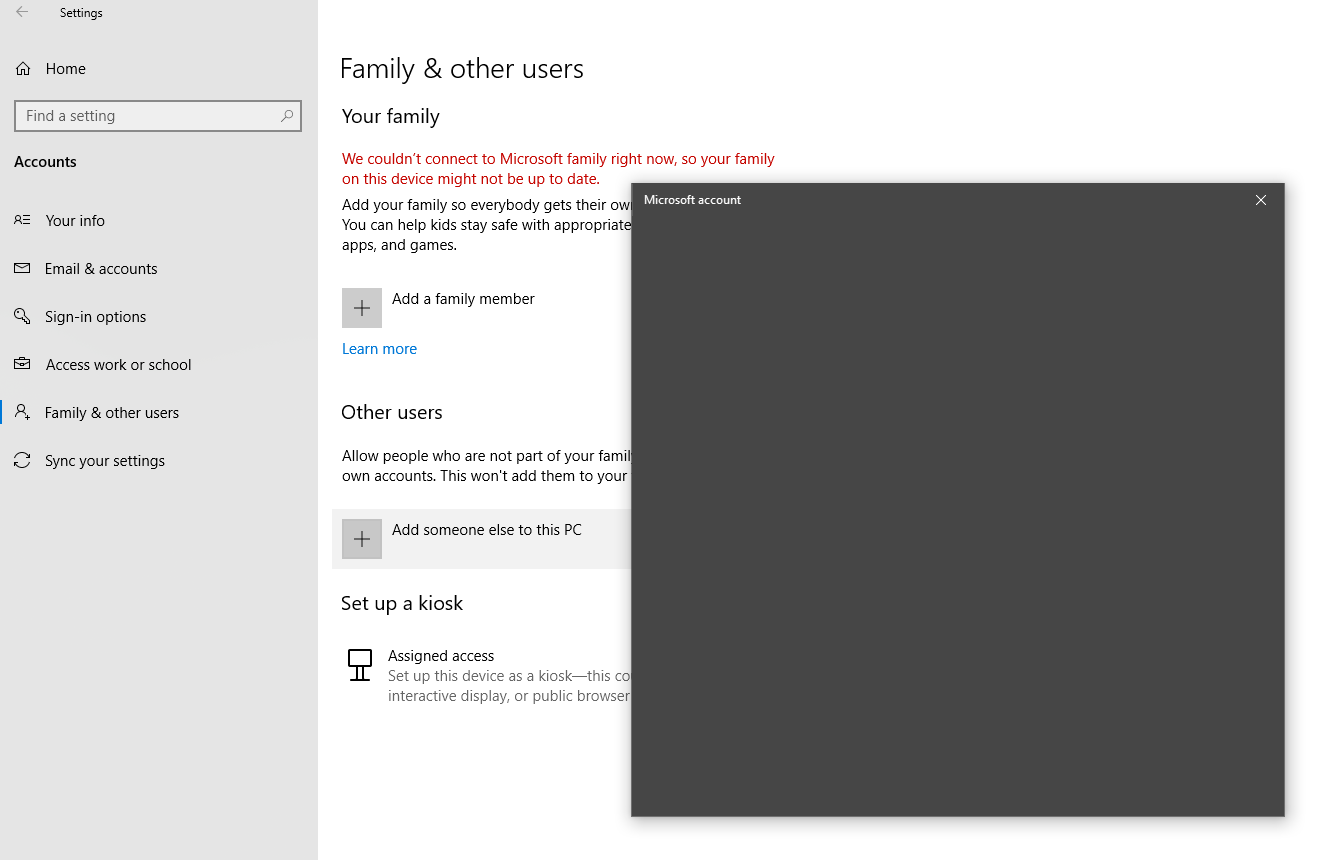Open the Learn more link
1319x860 pixels.
click(x=379, y=348)
